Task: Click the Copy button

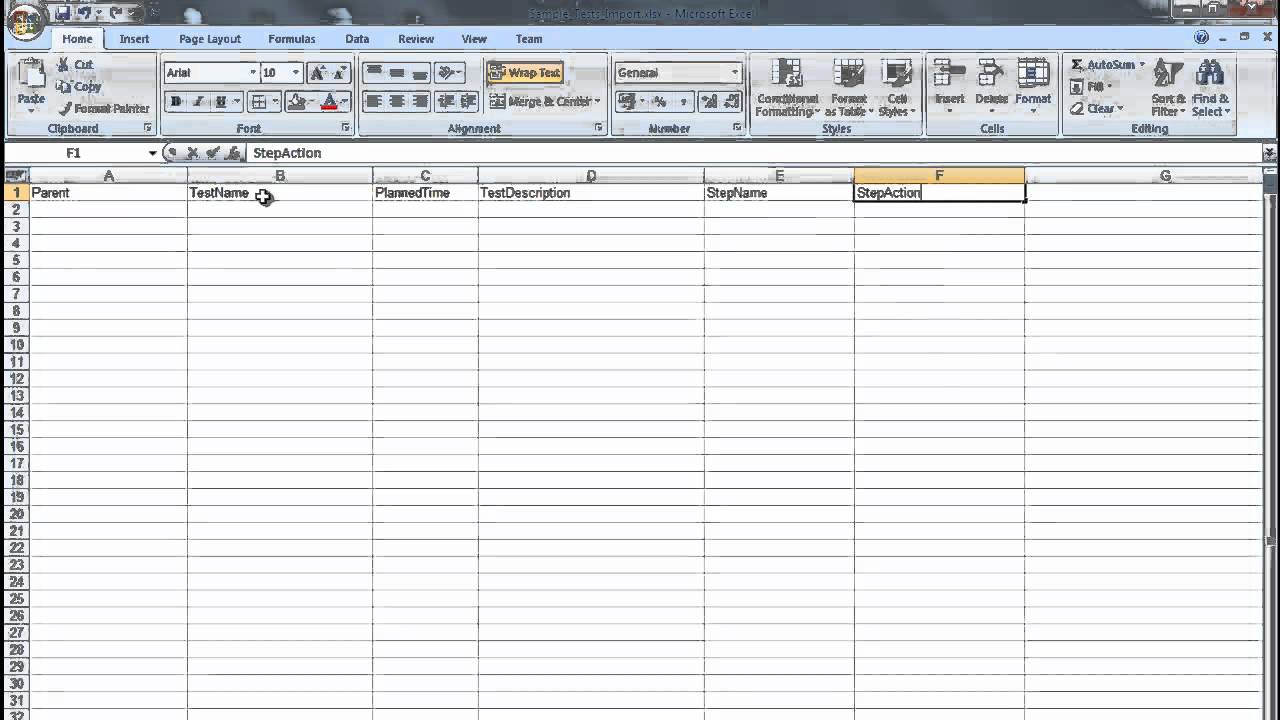Action: pyautogui.click(x=79, y=87)
